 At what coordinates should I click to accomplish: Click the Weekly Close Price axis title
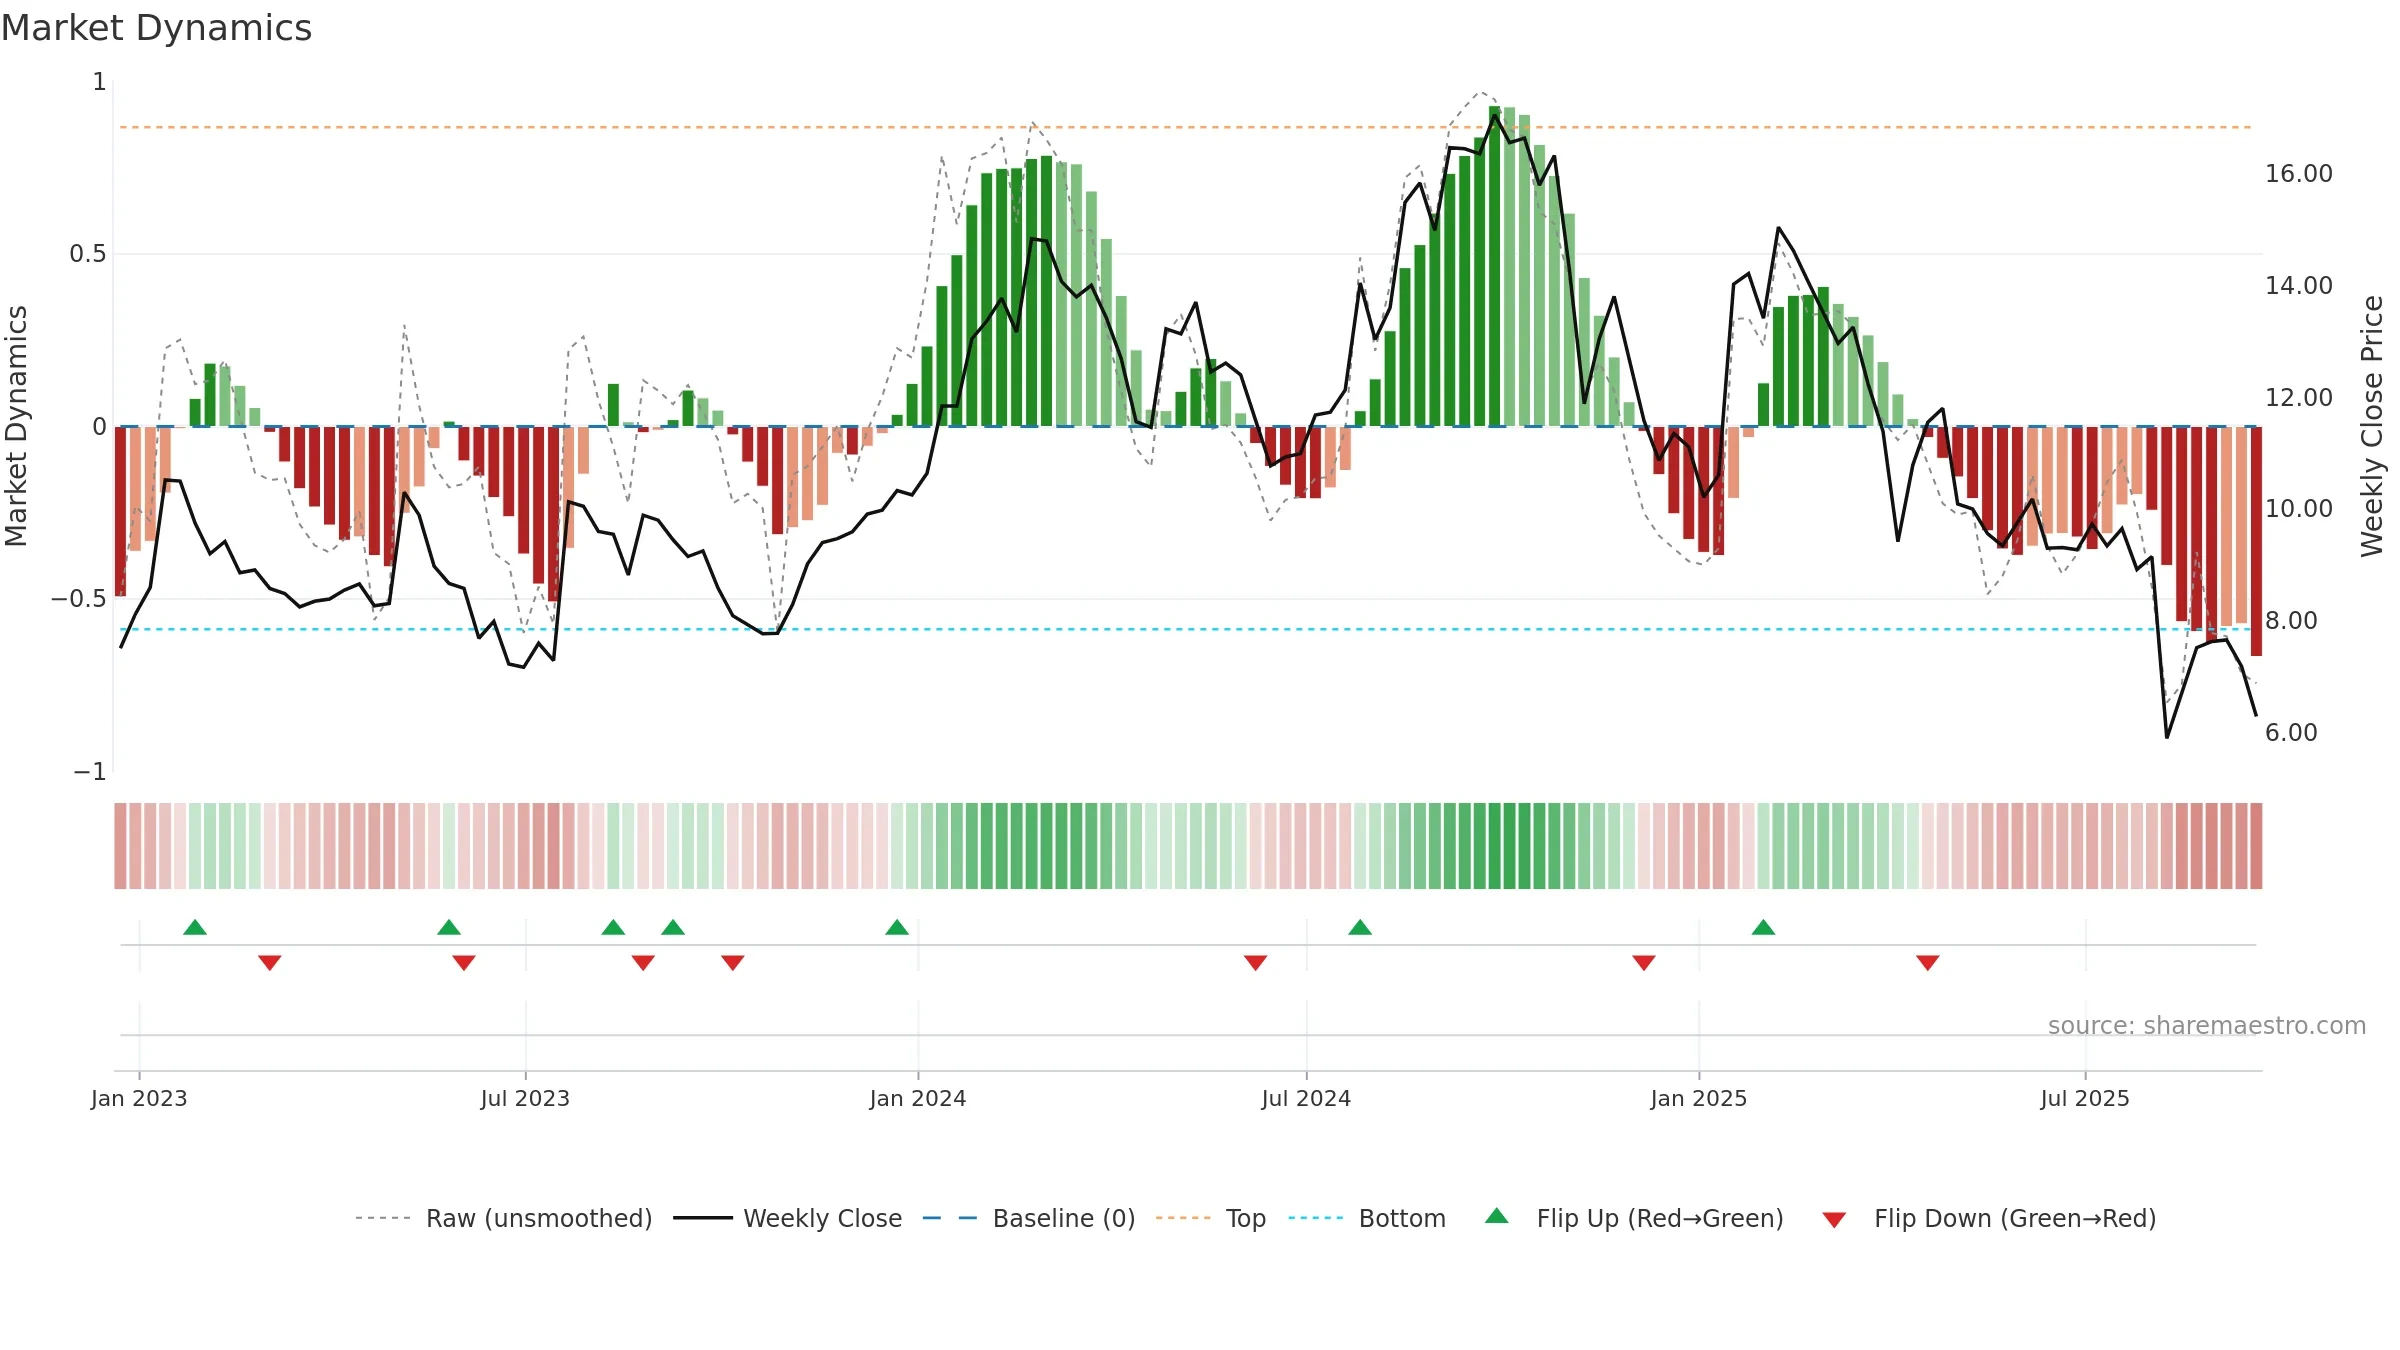coord(2372,426)
